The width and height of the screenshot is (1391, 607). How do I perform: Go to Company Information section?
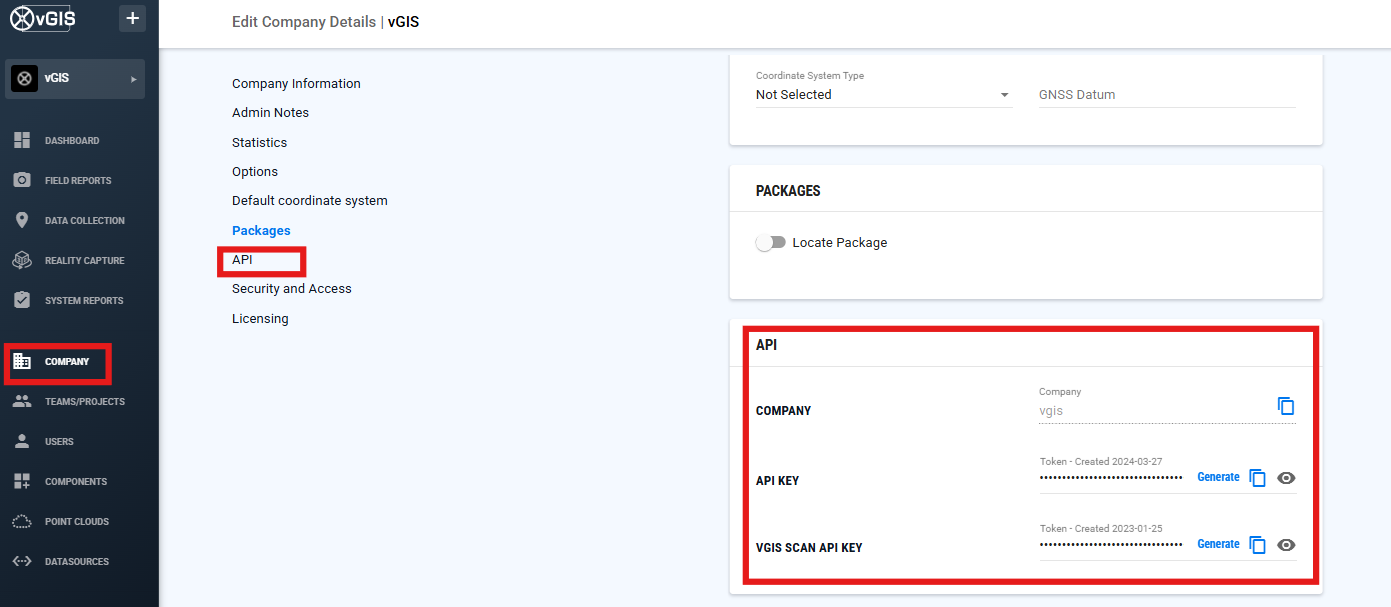(x=296, y=84)
